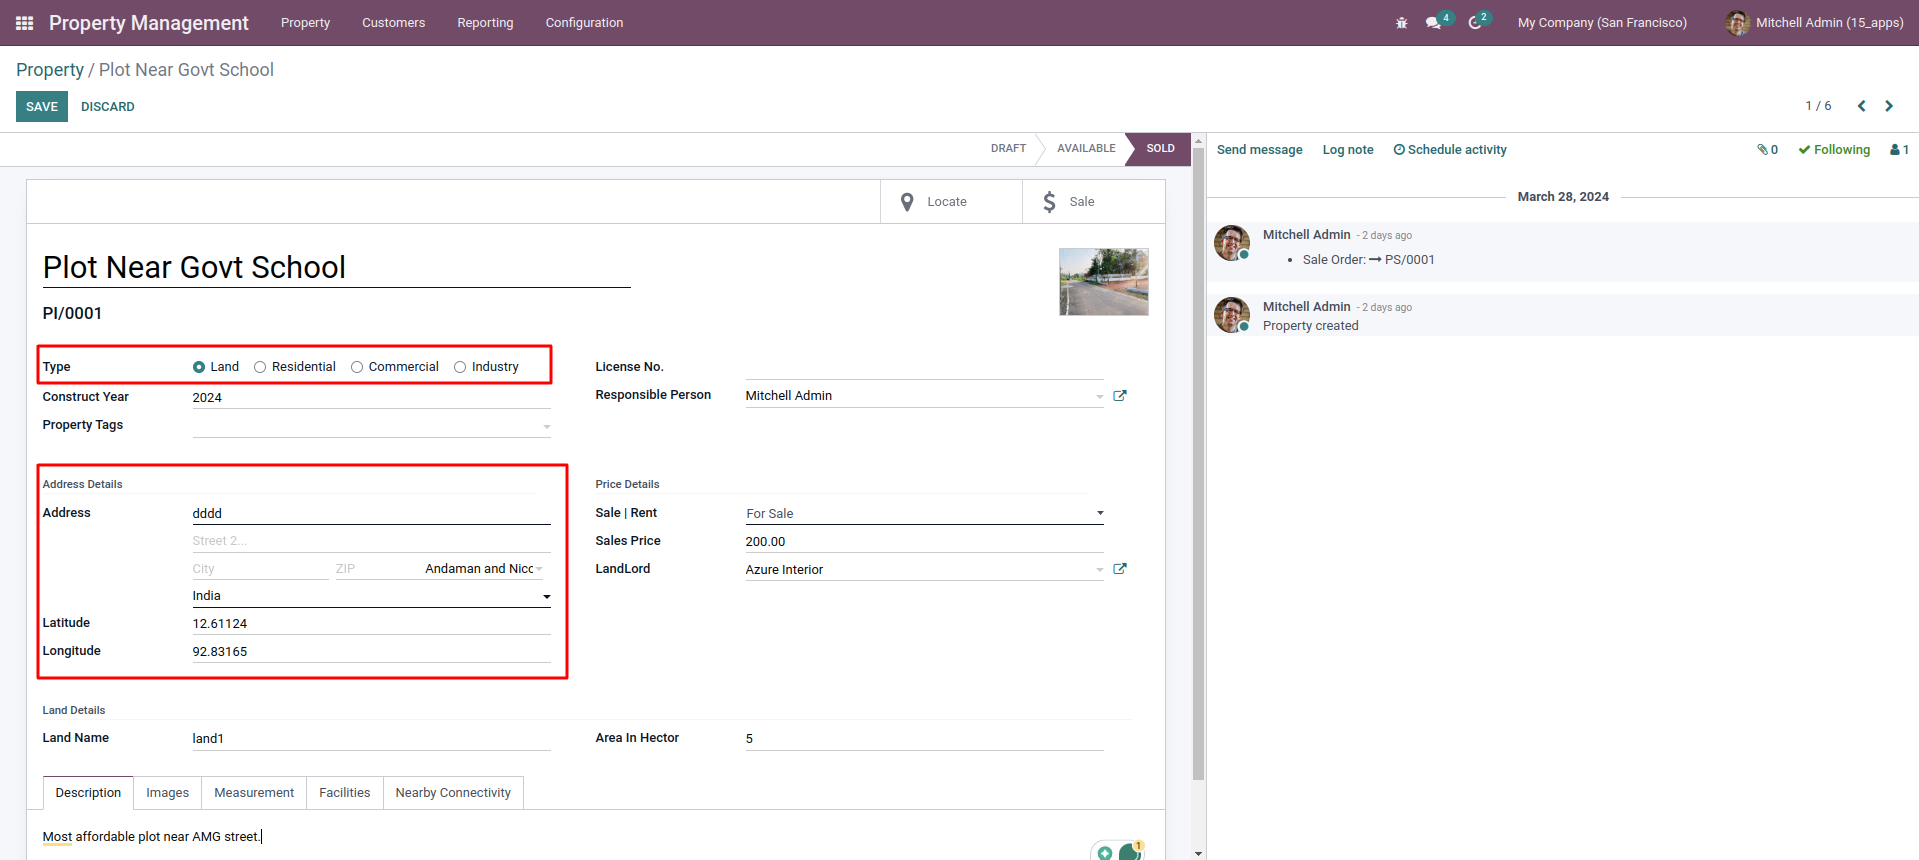Click the Street 2 input field
Viewport: 1919px width, 860px height.
[372, 541]
